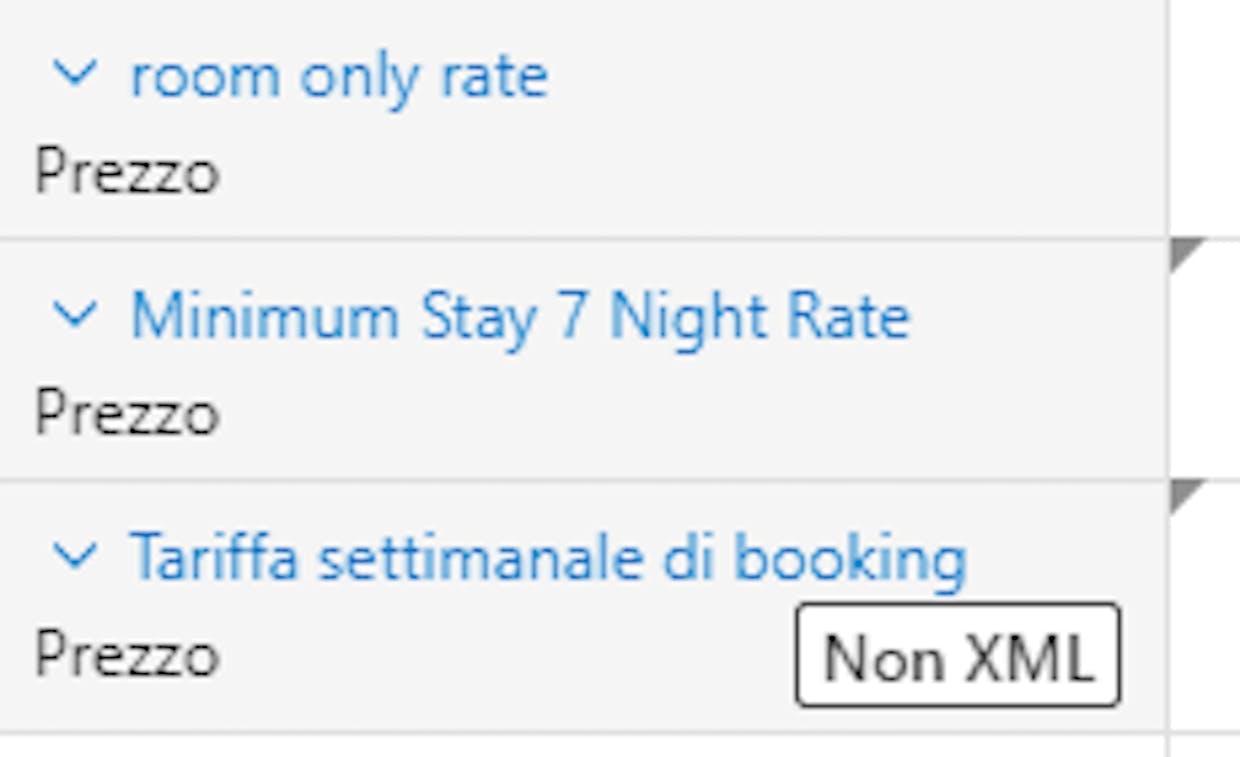Collapse Tariffa settimanale di booking chevron
1240x757 pixels.
pos(75,556)
